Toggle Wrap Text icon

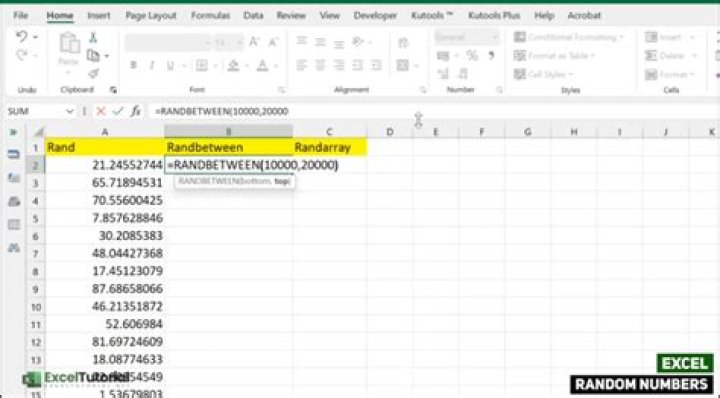click(403, 43)
